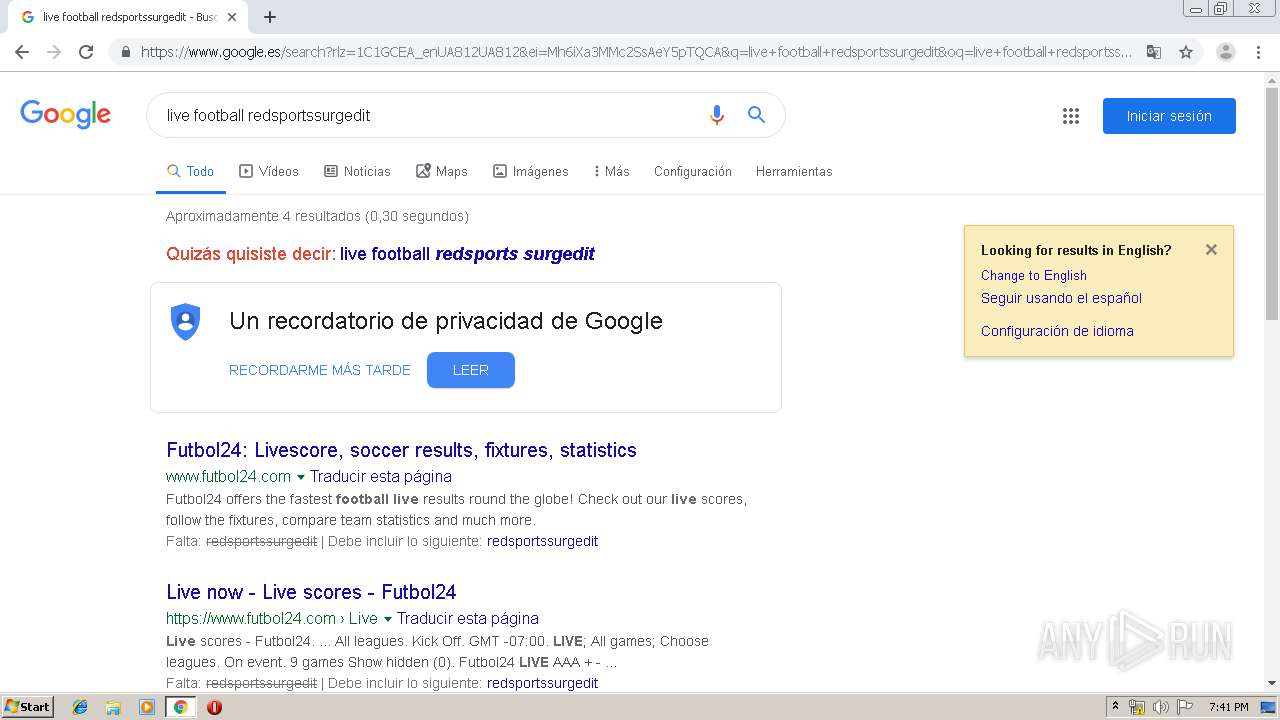Image resolution: width=1280 pixels, height=720 pixels.
Task: Open Futbol24 Livescore result title
Action: pyautogui.click(x=401, y=450)
